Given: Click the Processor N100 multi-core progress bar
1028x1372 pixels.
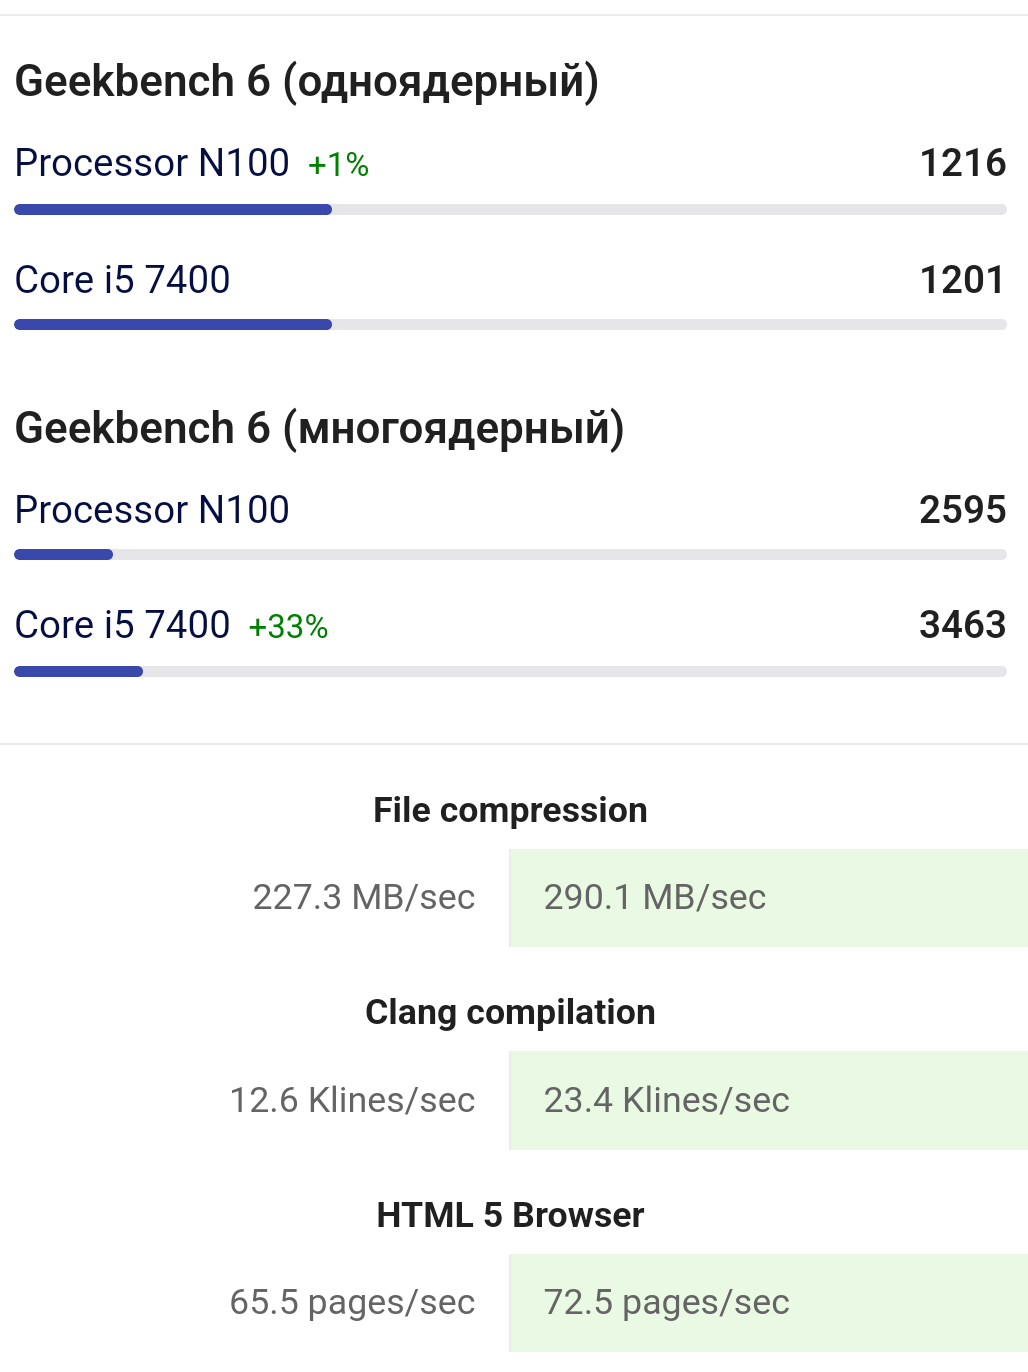Looking at the screenshot, I should point(510,555).
